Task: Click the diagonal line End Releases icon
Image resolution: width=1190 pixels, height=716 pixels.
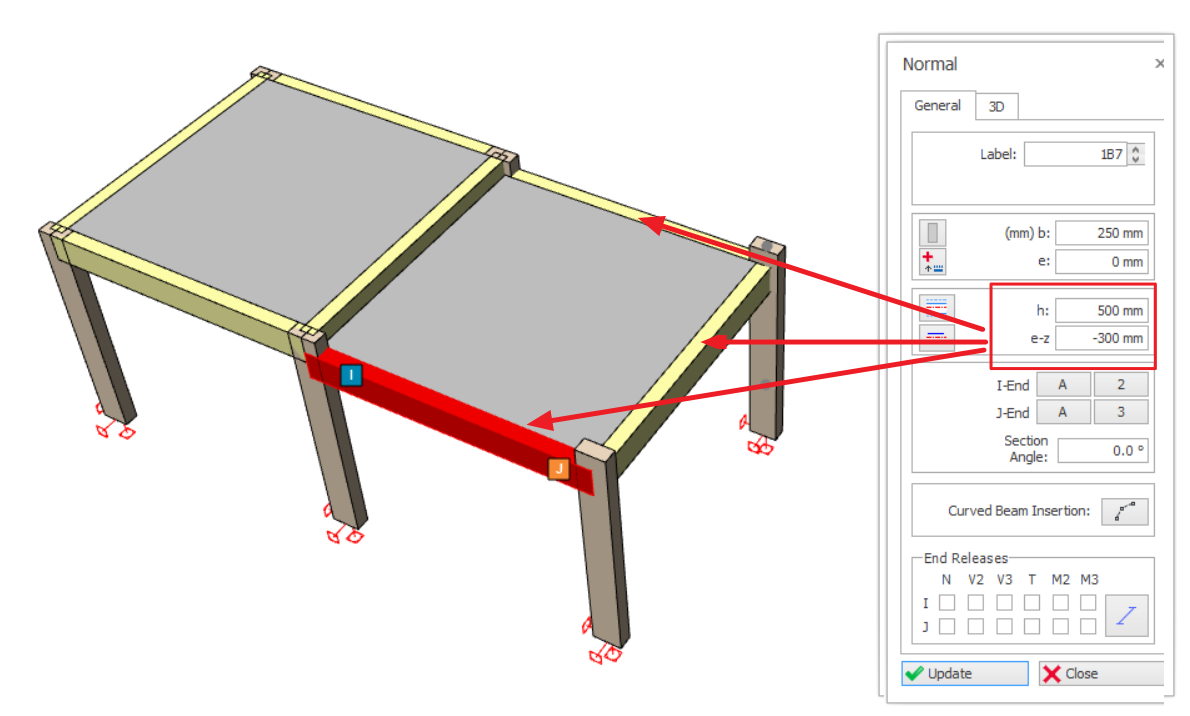Action: pos(1124,616)
